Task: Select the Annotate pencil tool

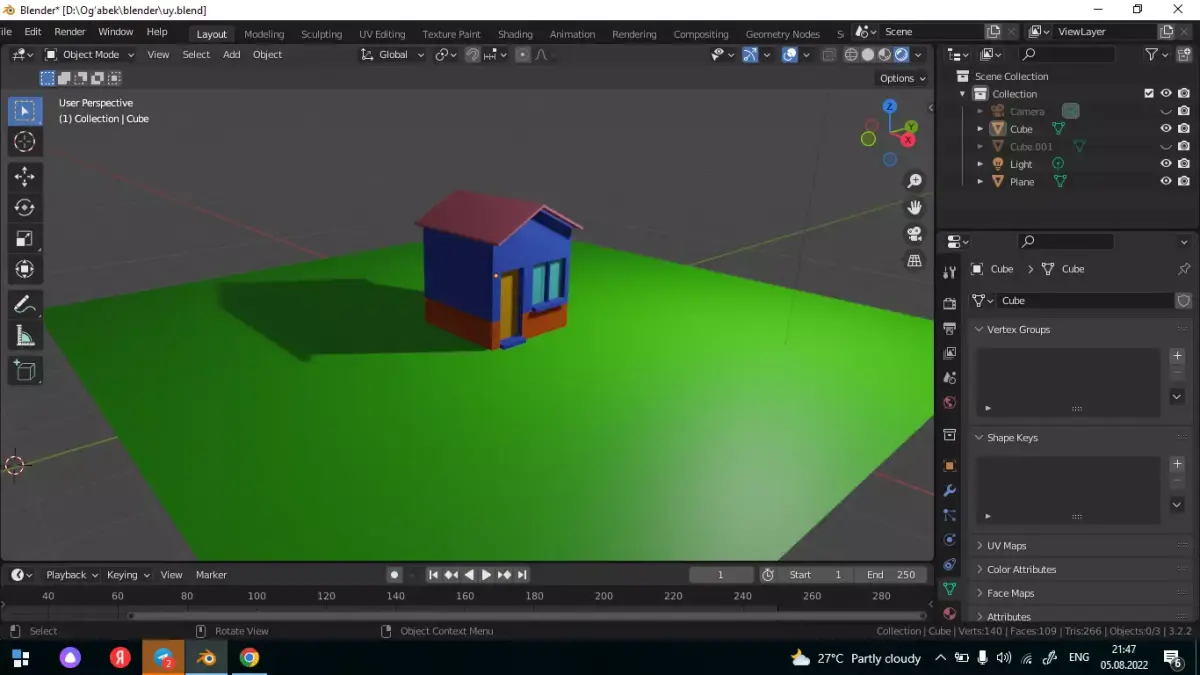Action: pos(25,304)
